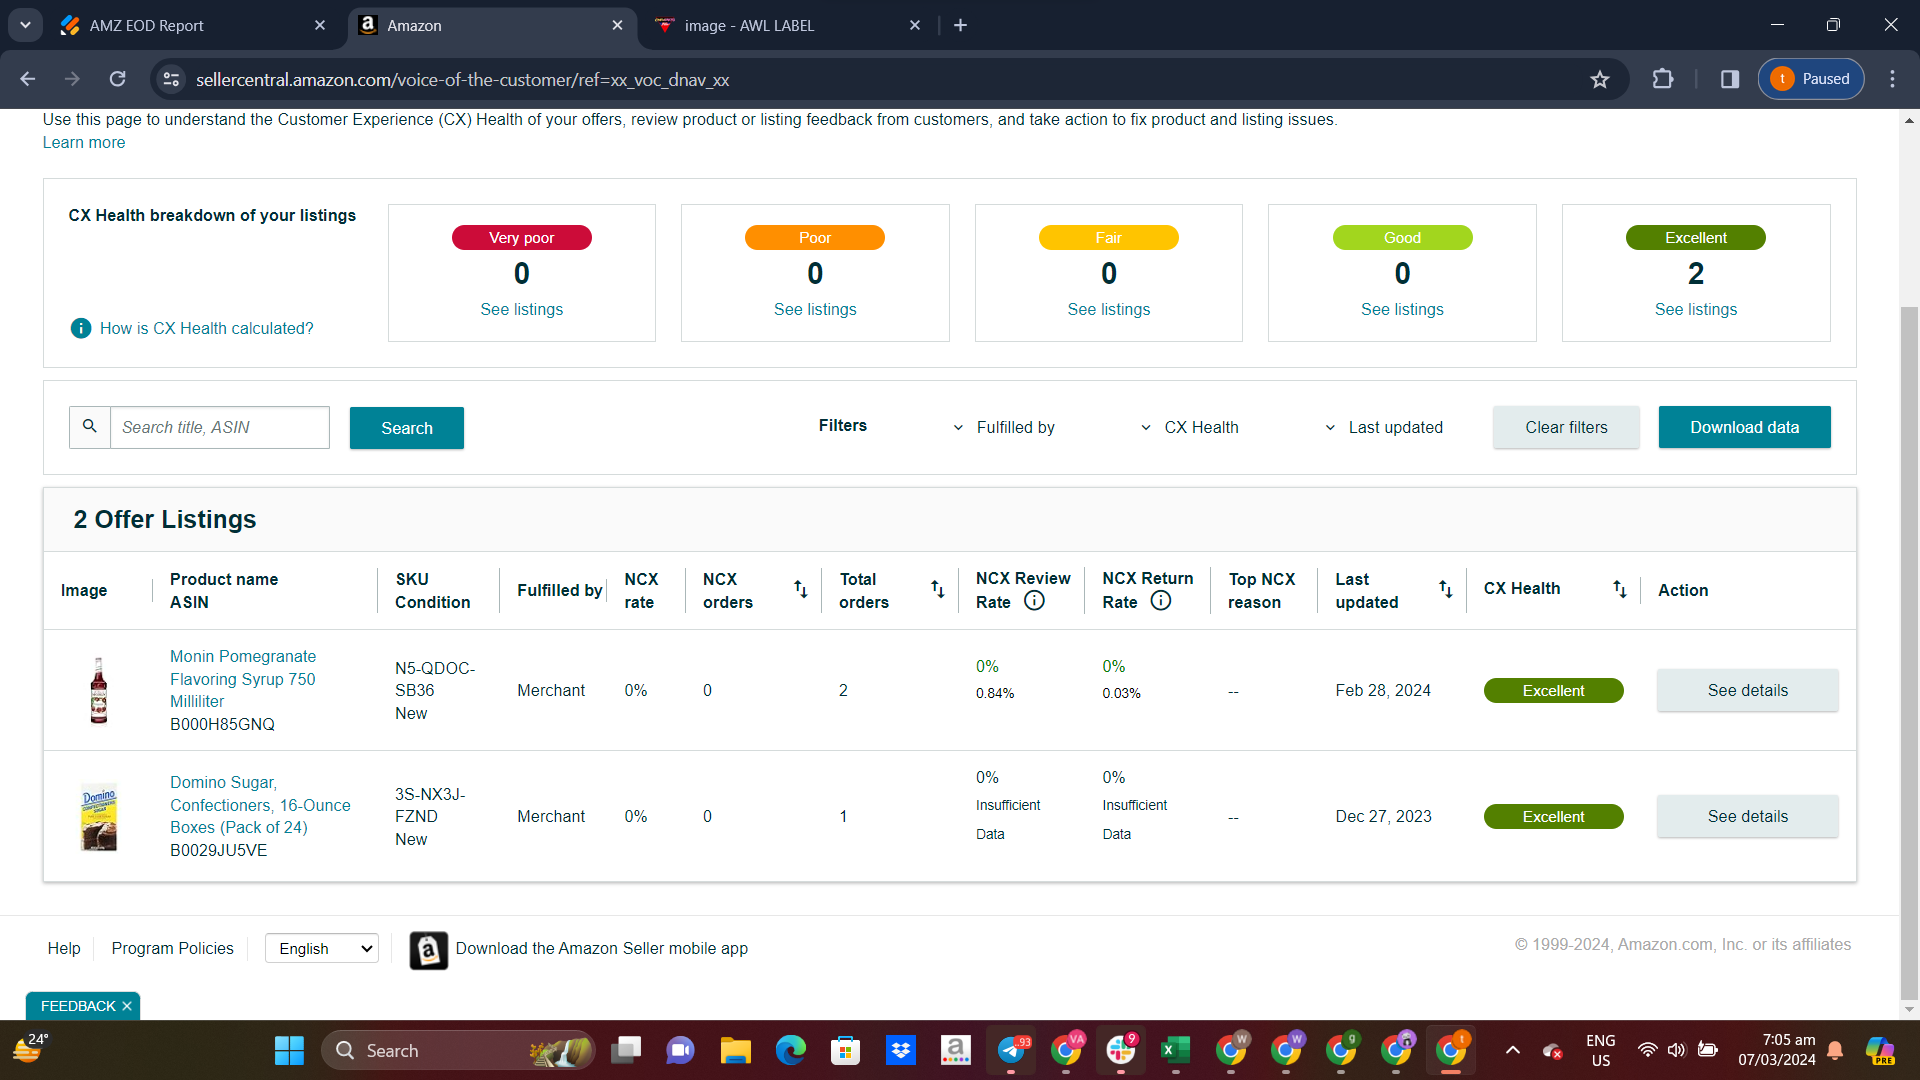Open the tab search dropdown arrow
The image size is (1920, 1080).
click(25, 25)
